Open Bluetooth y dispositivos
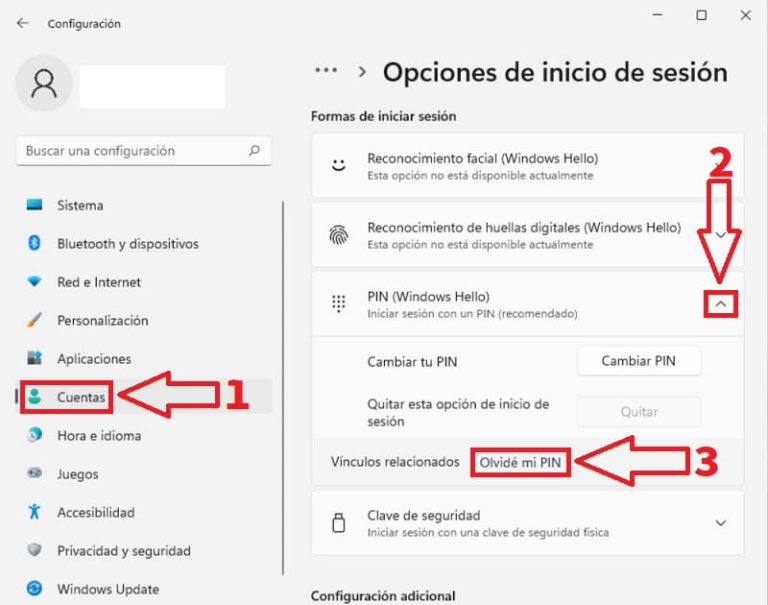The height and width of the screenshot is (605, 768). 128,243
